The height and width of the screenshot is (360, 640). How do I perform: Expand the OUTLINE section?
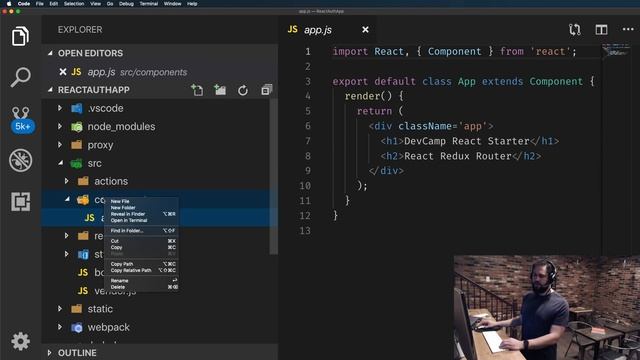click(49, 353)
